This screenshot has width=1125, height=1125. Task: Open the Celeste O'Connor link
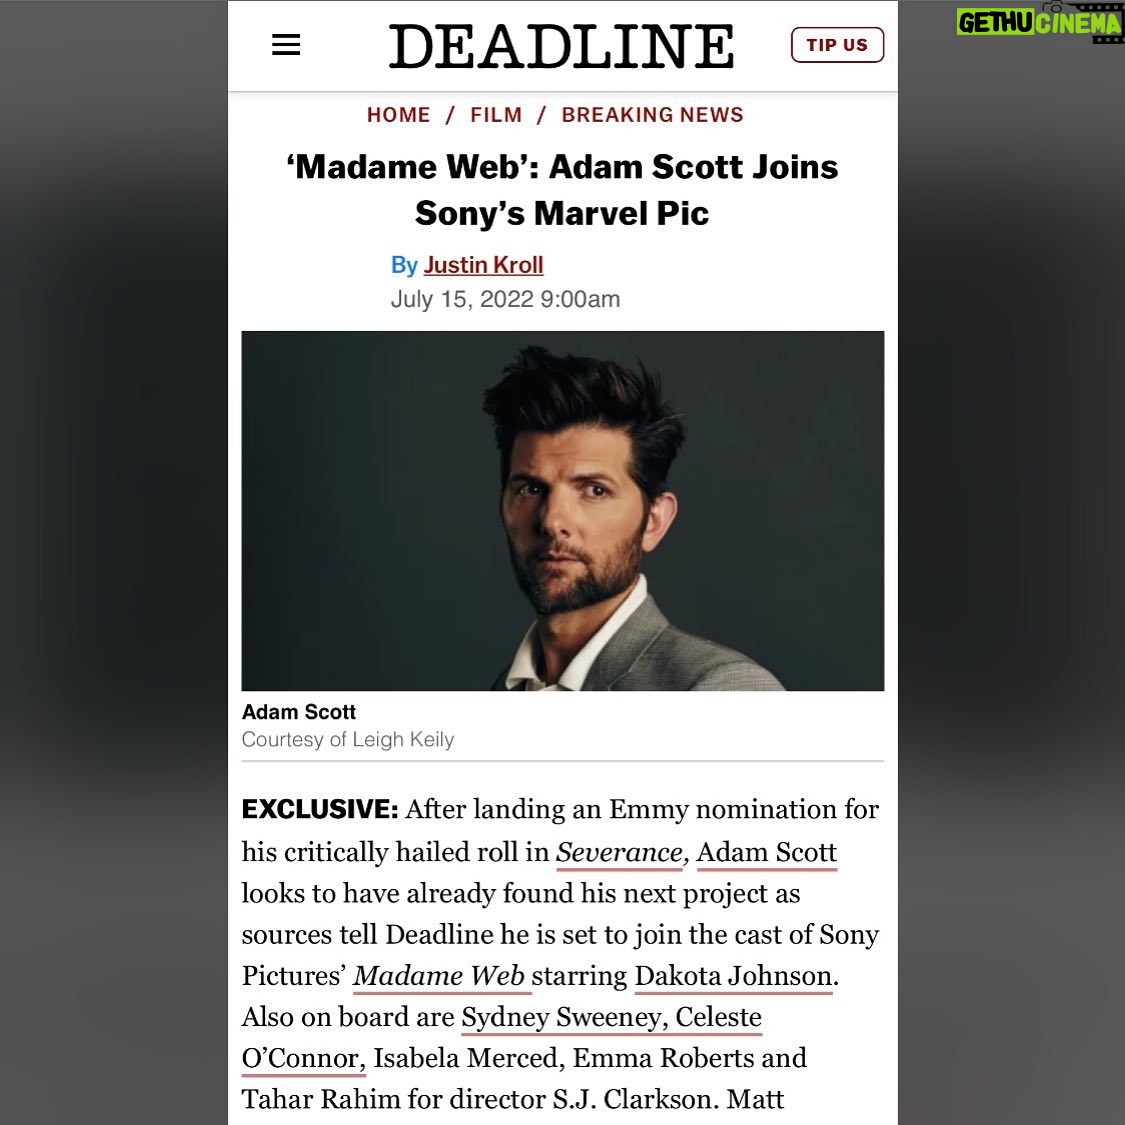[718, 1017]
